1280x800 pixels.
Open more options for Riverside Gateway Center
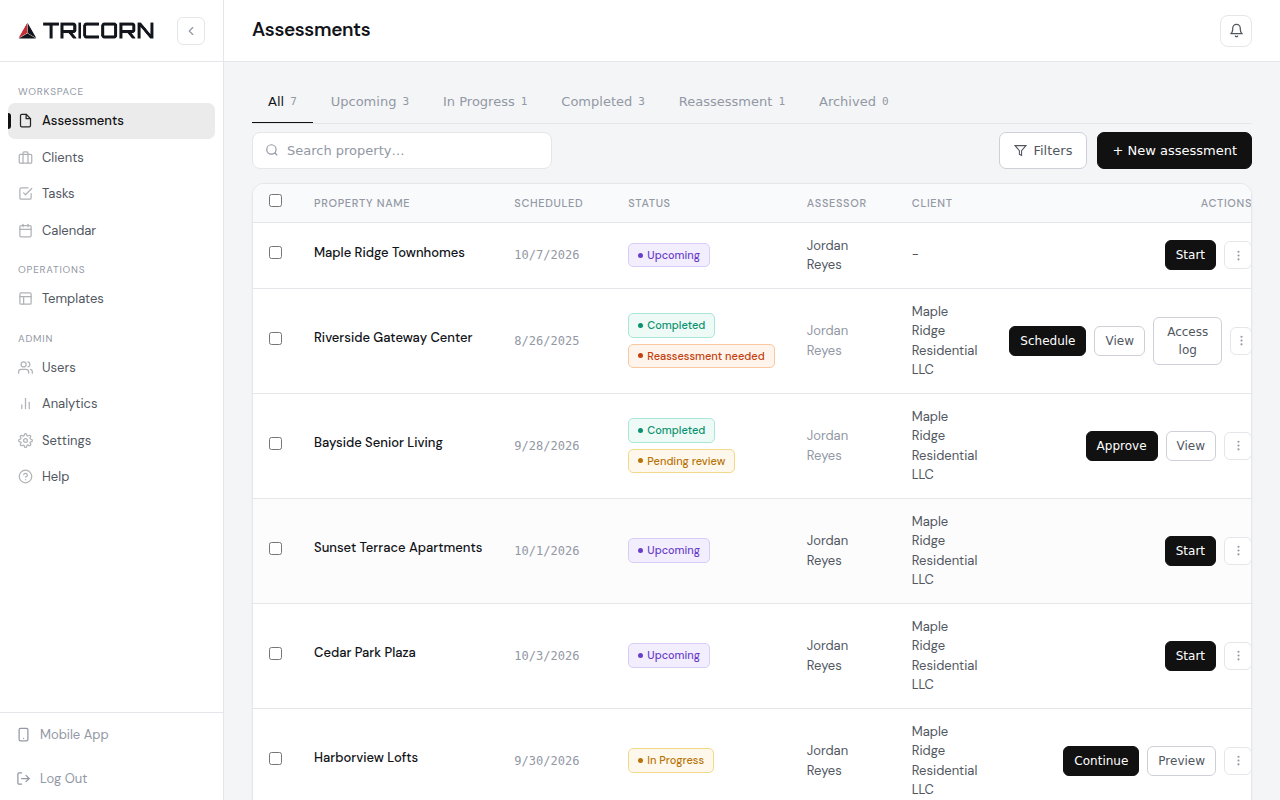(1241, 341)
